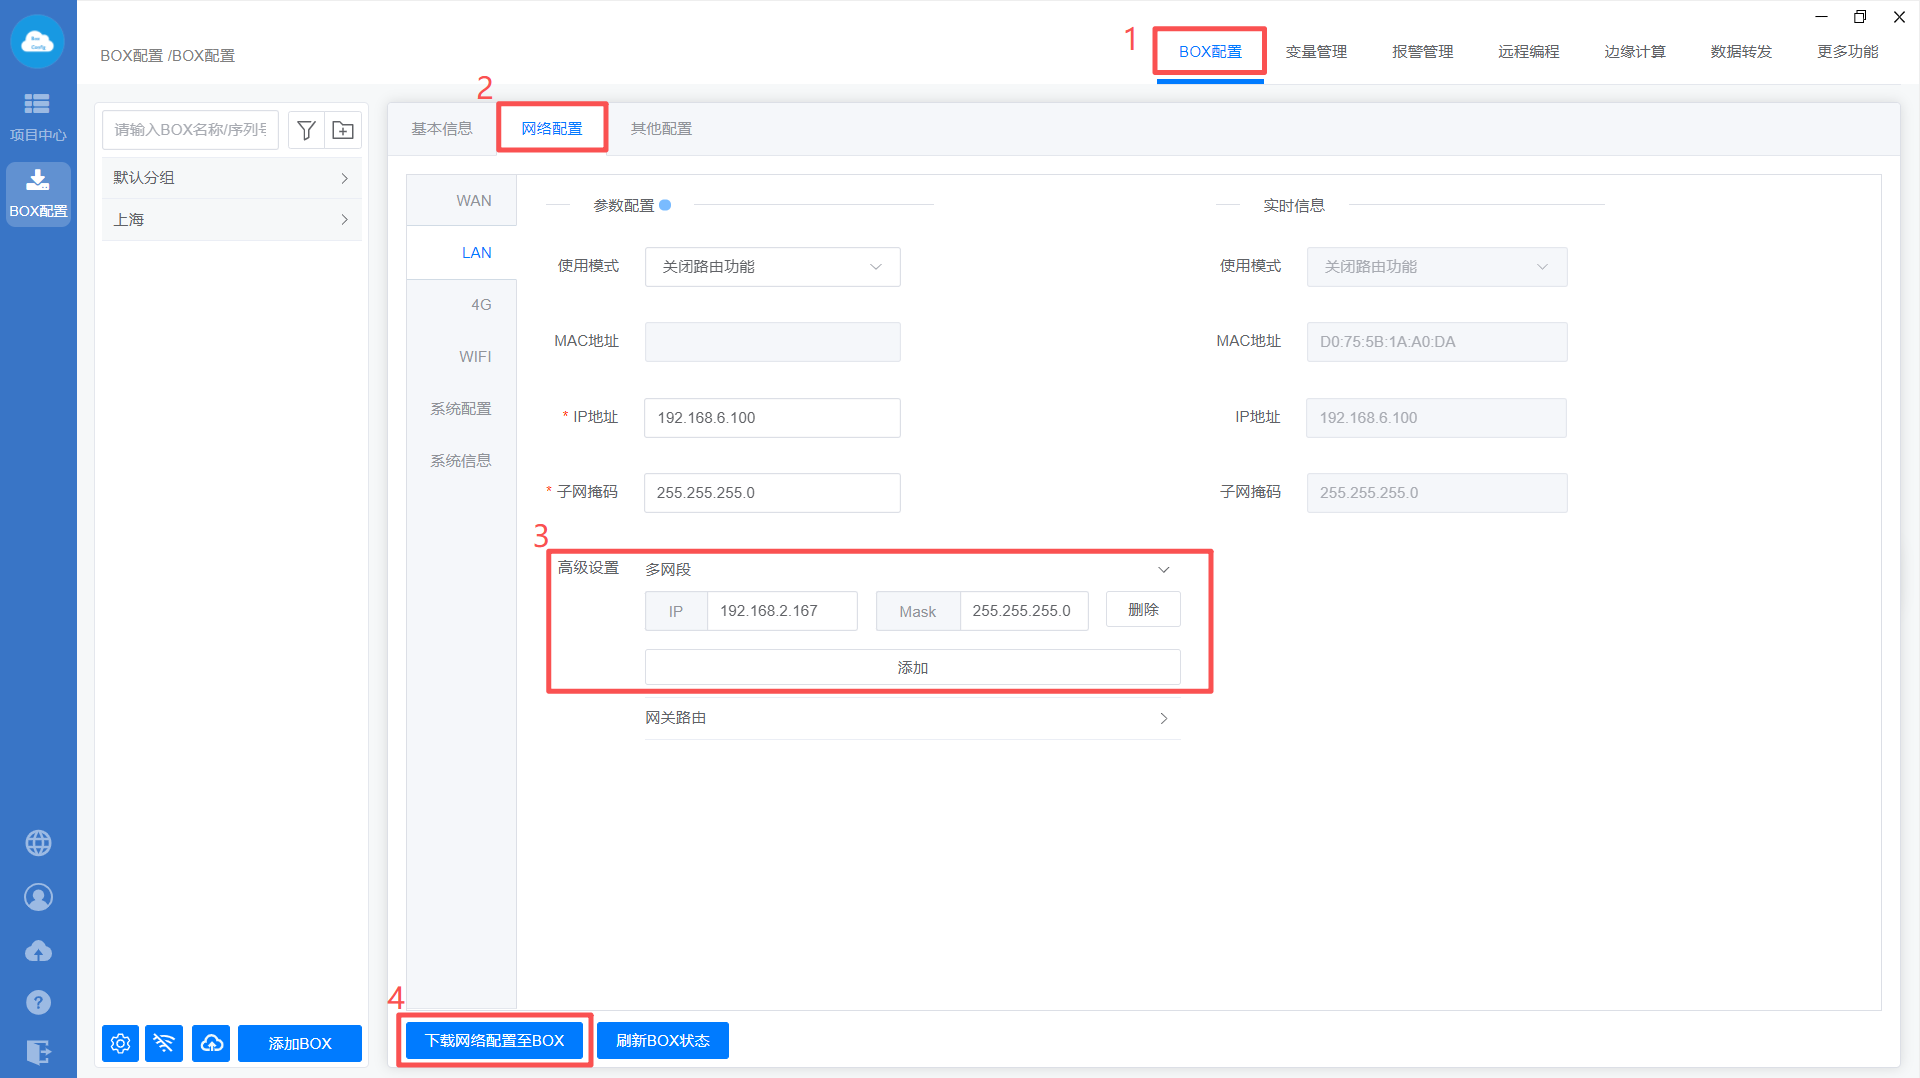Image resolution: width=1920 pixels, height=1078 pixels.
Task: Click download network config to BOX button
Action: (495, 1040)
